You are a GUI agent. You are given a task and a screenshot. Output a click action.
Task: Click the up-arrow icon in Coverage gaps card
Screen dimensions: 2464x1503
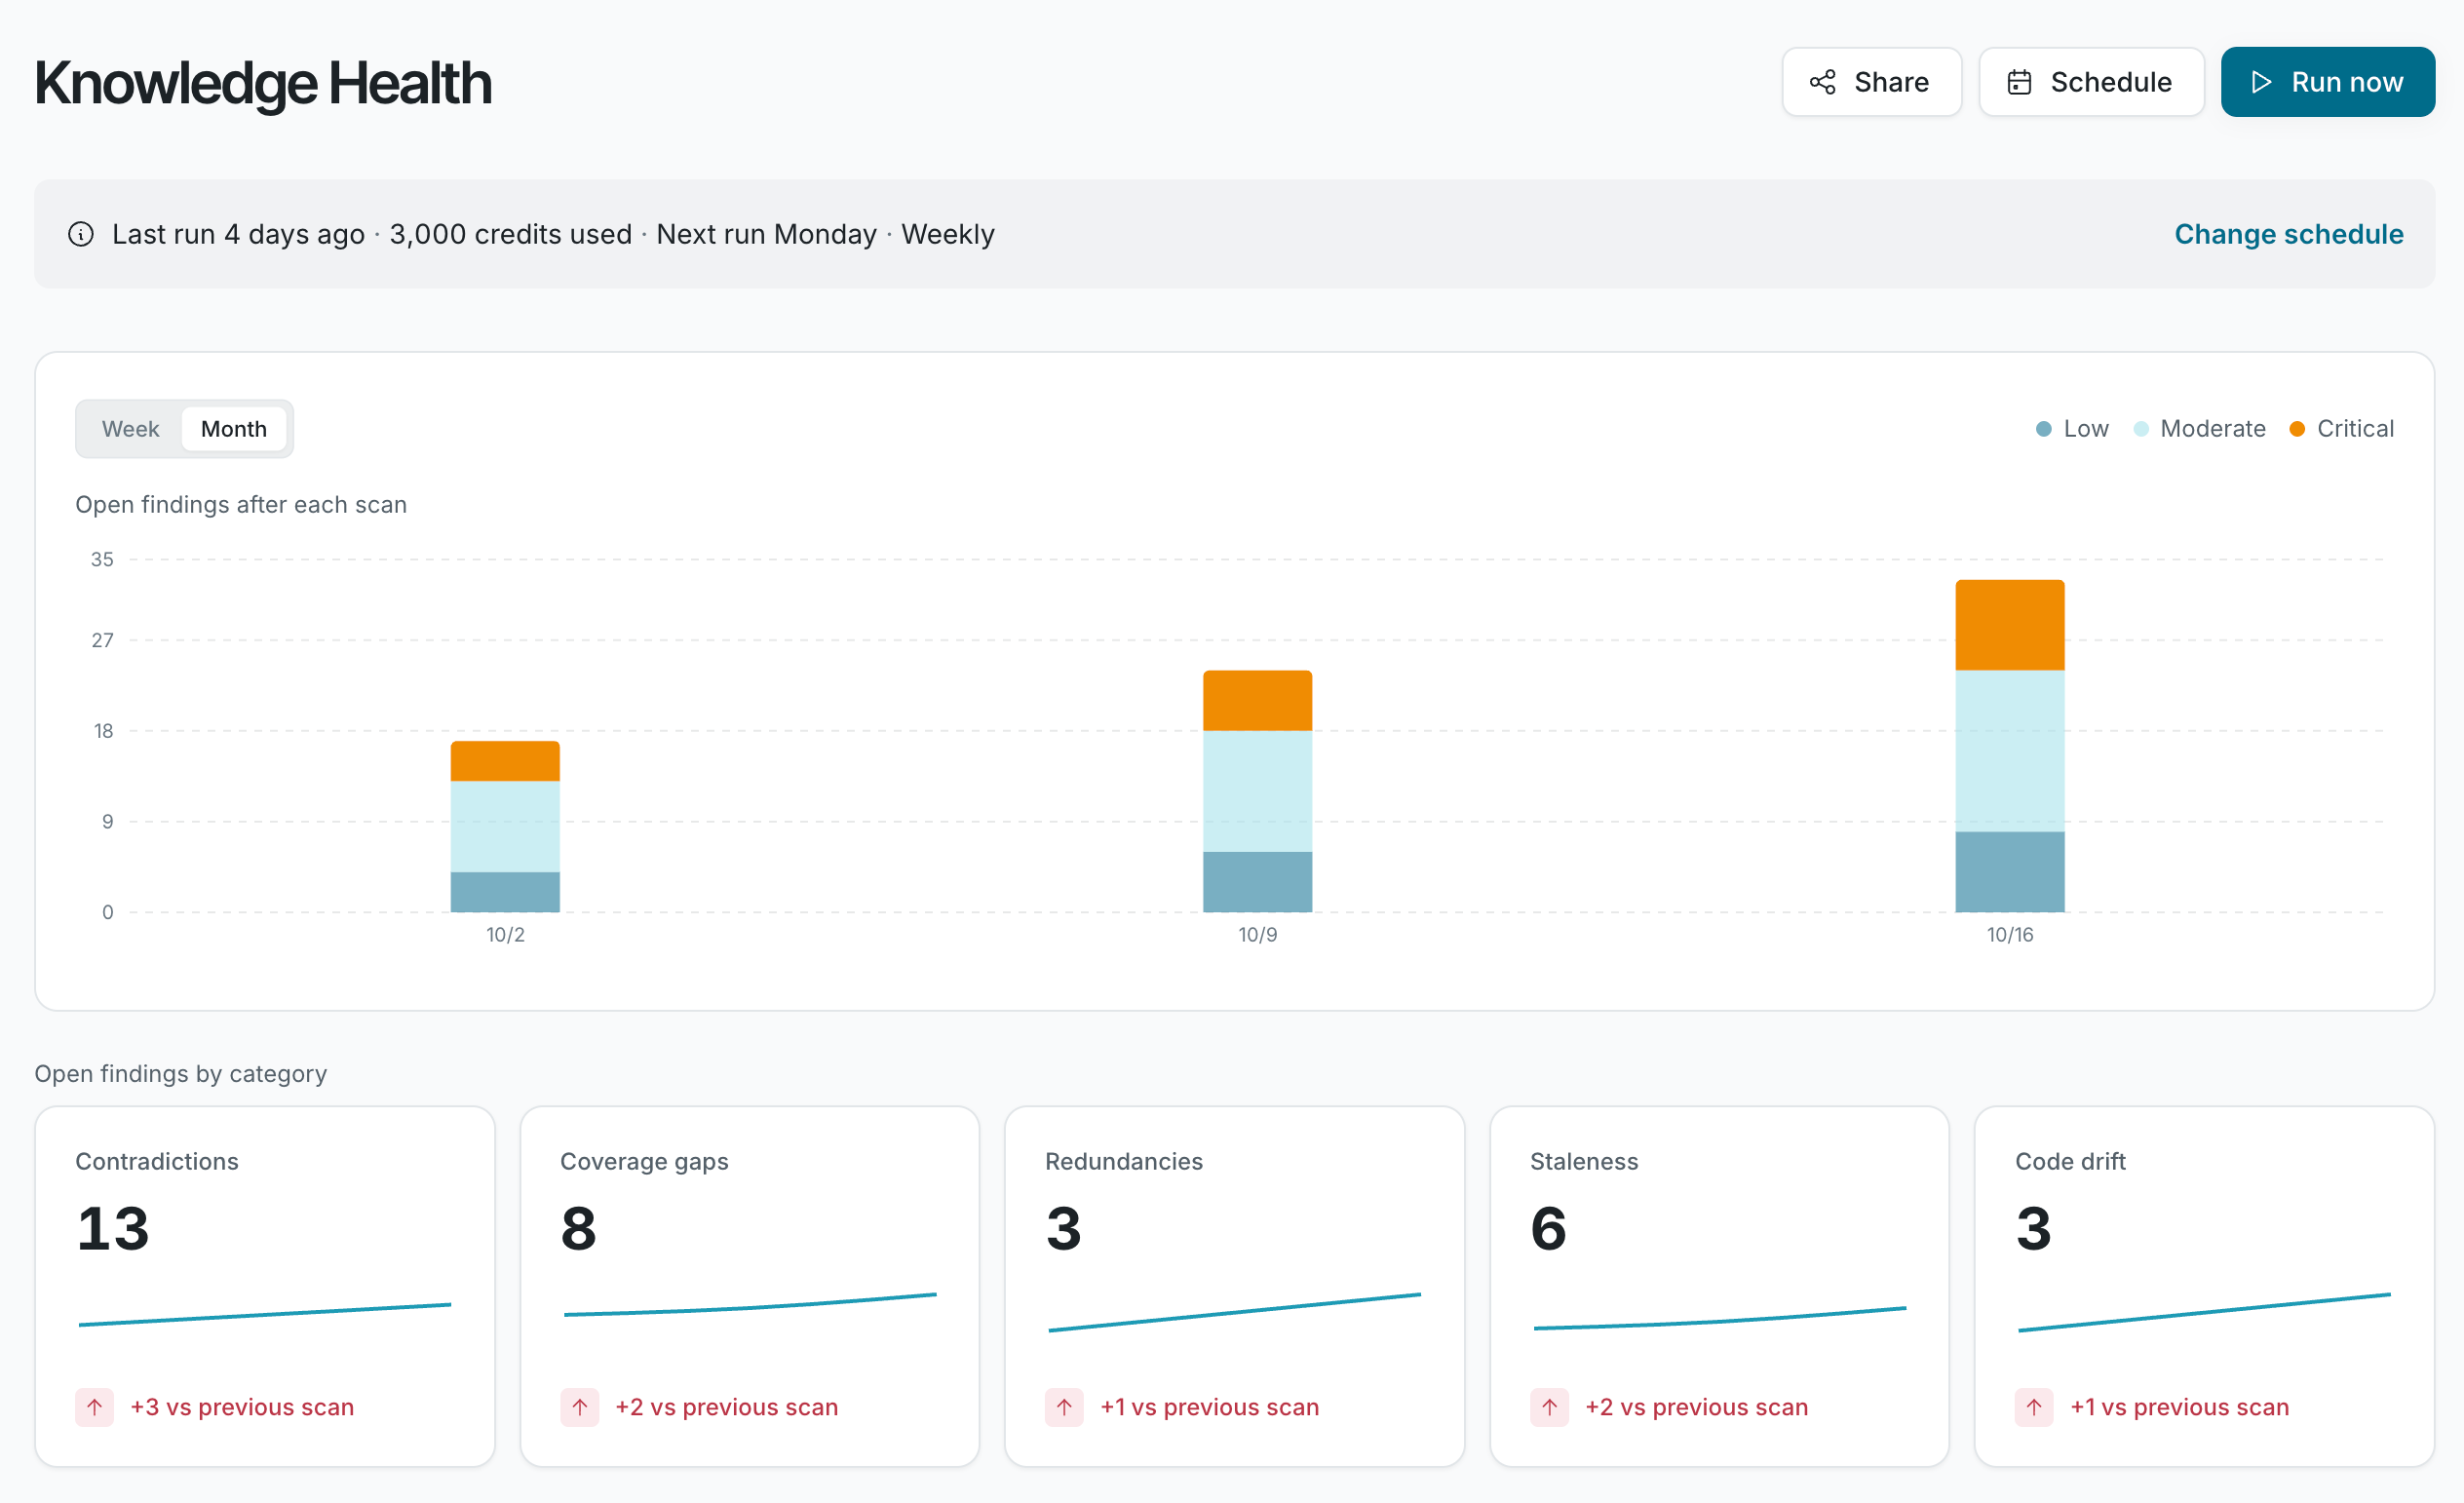pyautogui.click(x=579, y=1407)
